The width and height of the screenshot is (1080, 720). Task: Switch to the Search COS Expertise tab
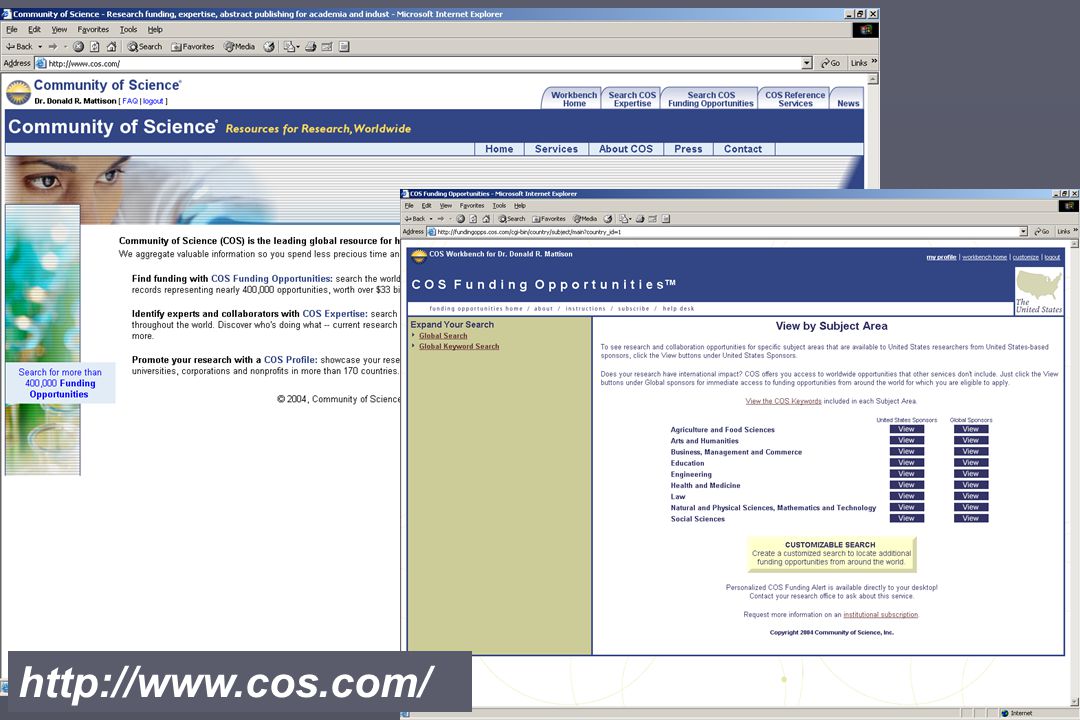[x=632, y=99]
